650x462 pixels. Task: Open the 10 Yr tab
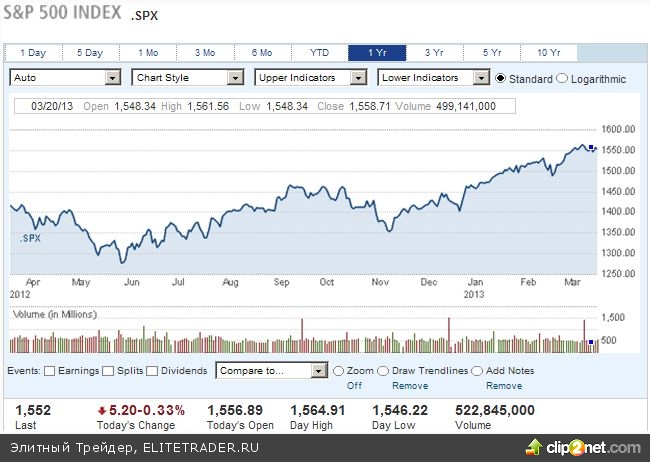pos(548,52)
